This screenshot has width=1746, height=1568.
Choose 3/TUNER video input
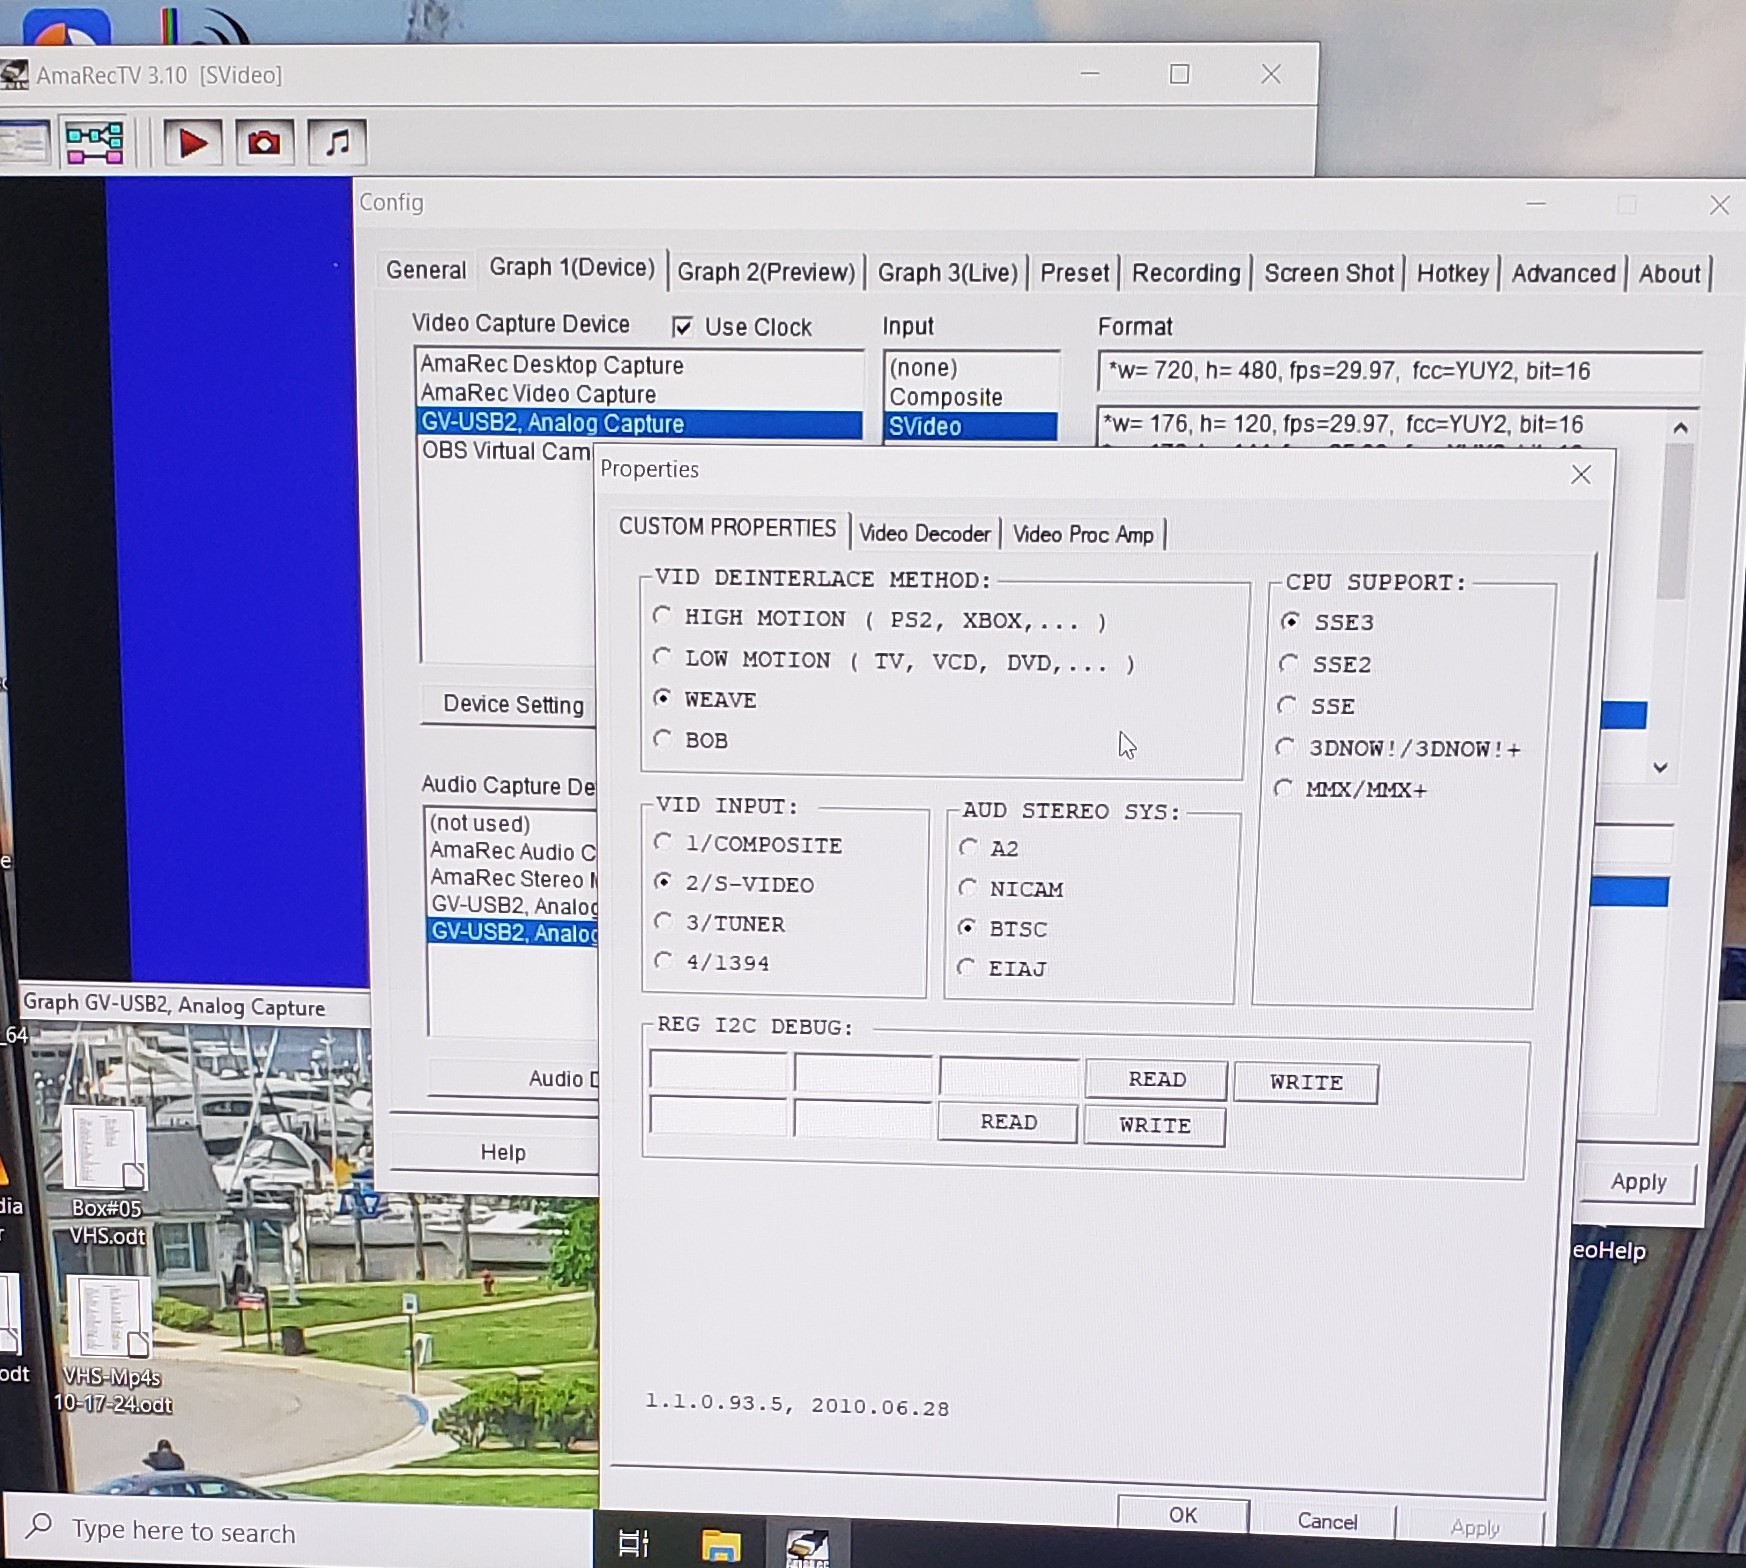[x=663, y=921]
